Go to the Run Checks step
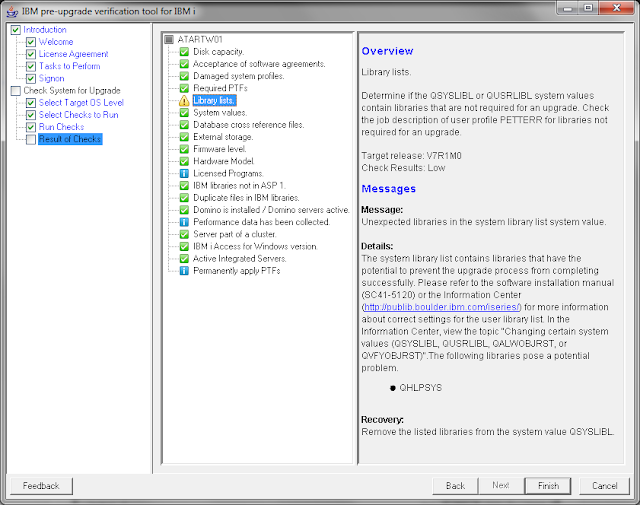 61,127
